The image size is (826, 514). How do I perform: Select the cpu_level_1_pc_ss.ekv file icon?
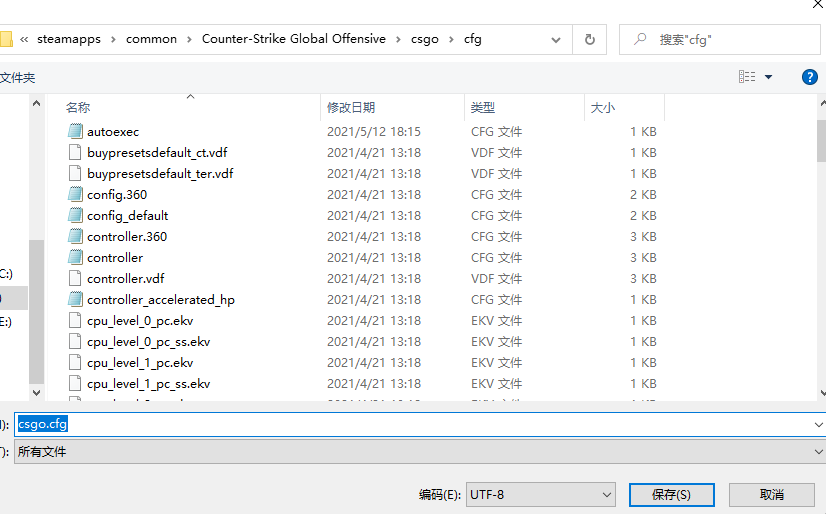tap(75, 384)
